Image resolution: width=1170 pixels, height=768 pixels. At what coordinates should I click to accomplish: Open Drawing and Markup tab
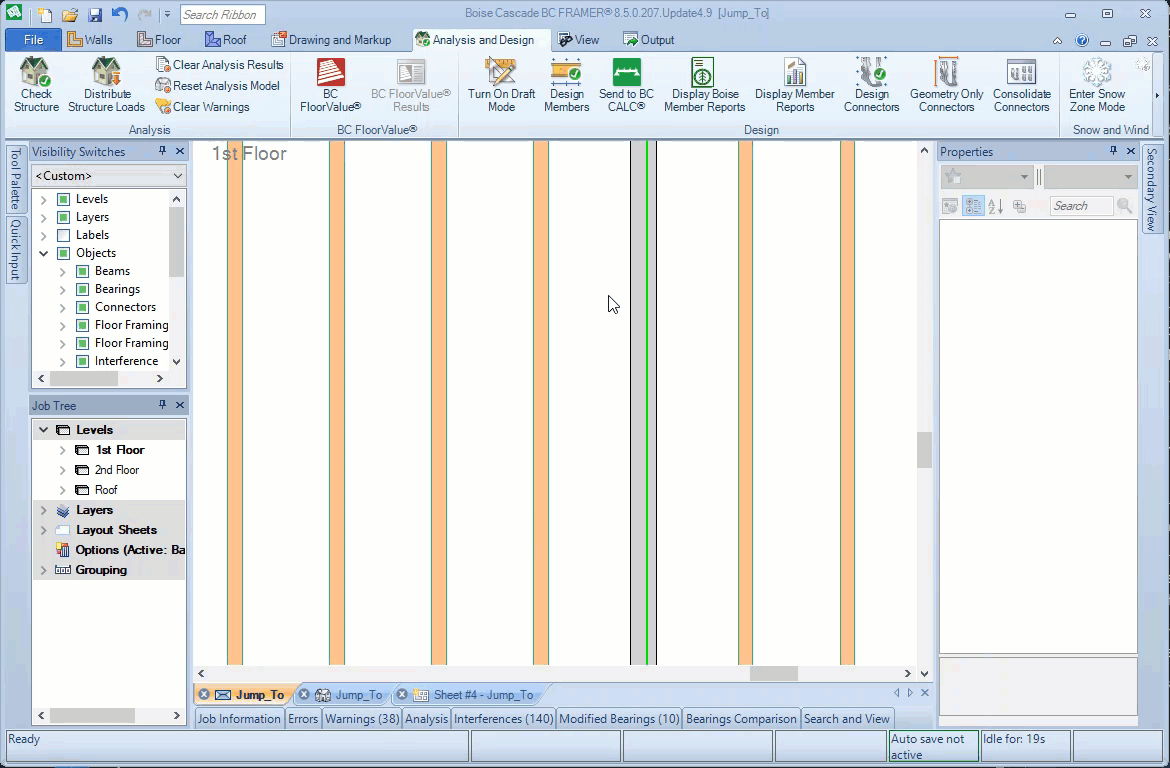331,40
